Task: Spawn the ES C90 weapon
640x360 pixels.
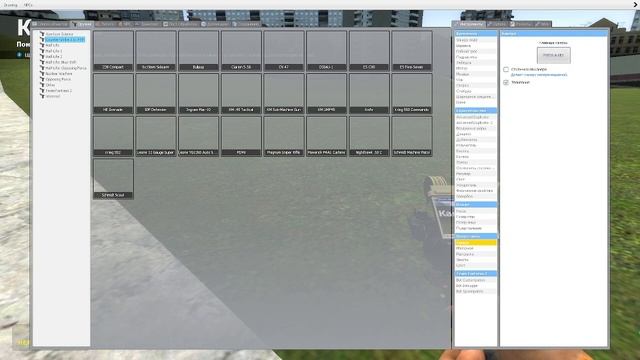Action: pos(369,51)
